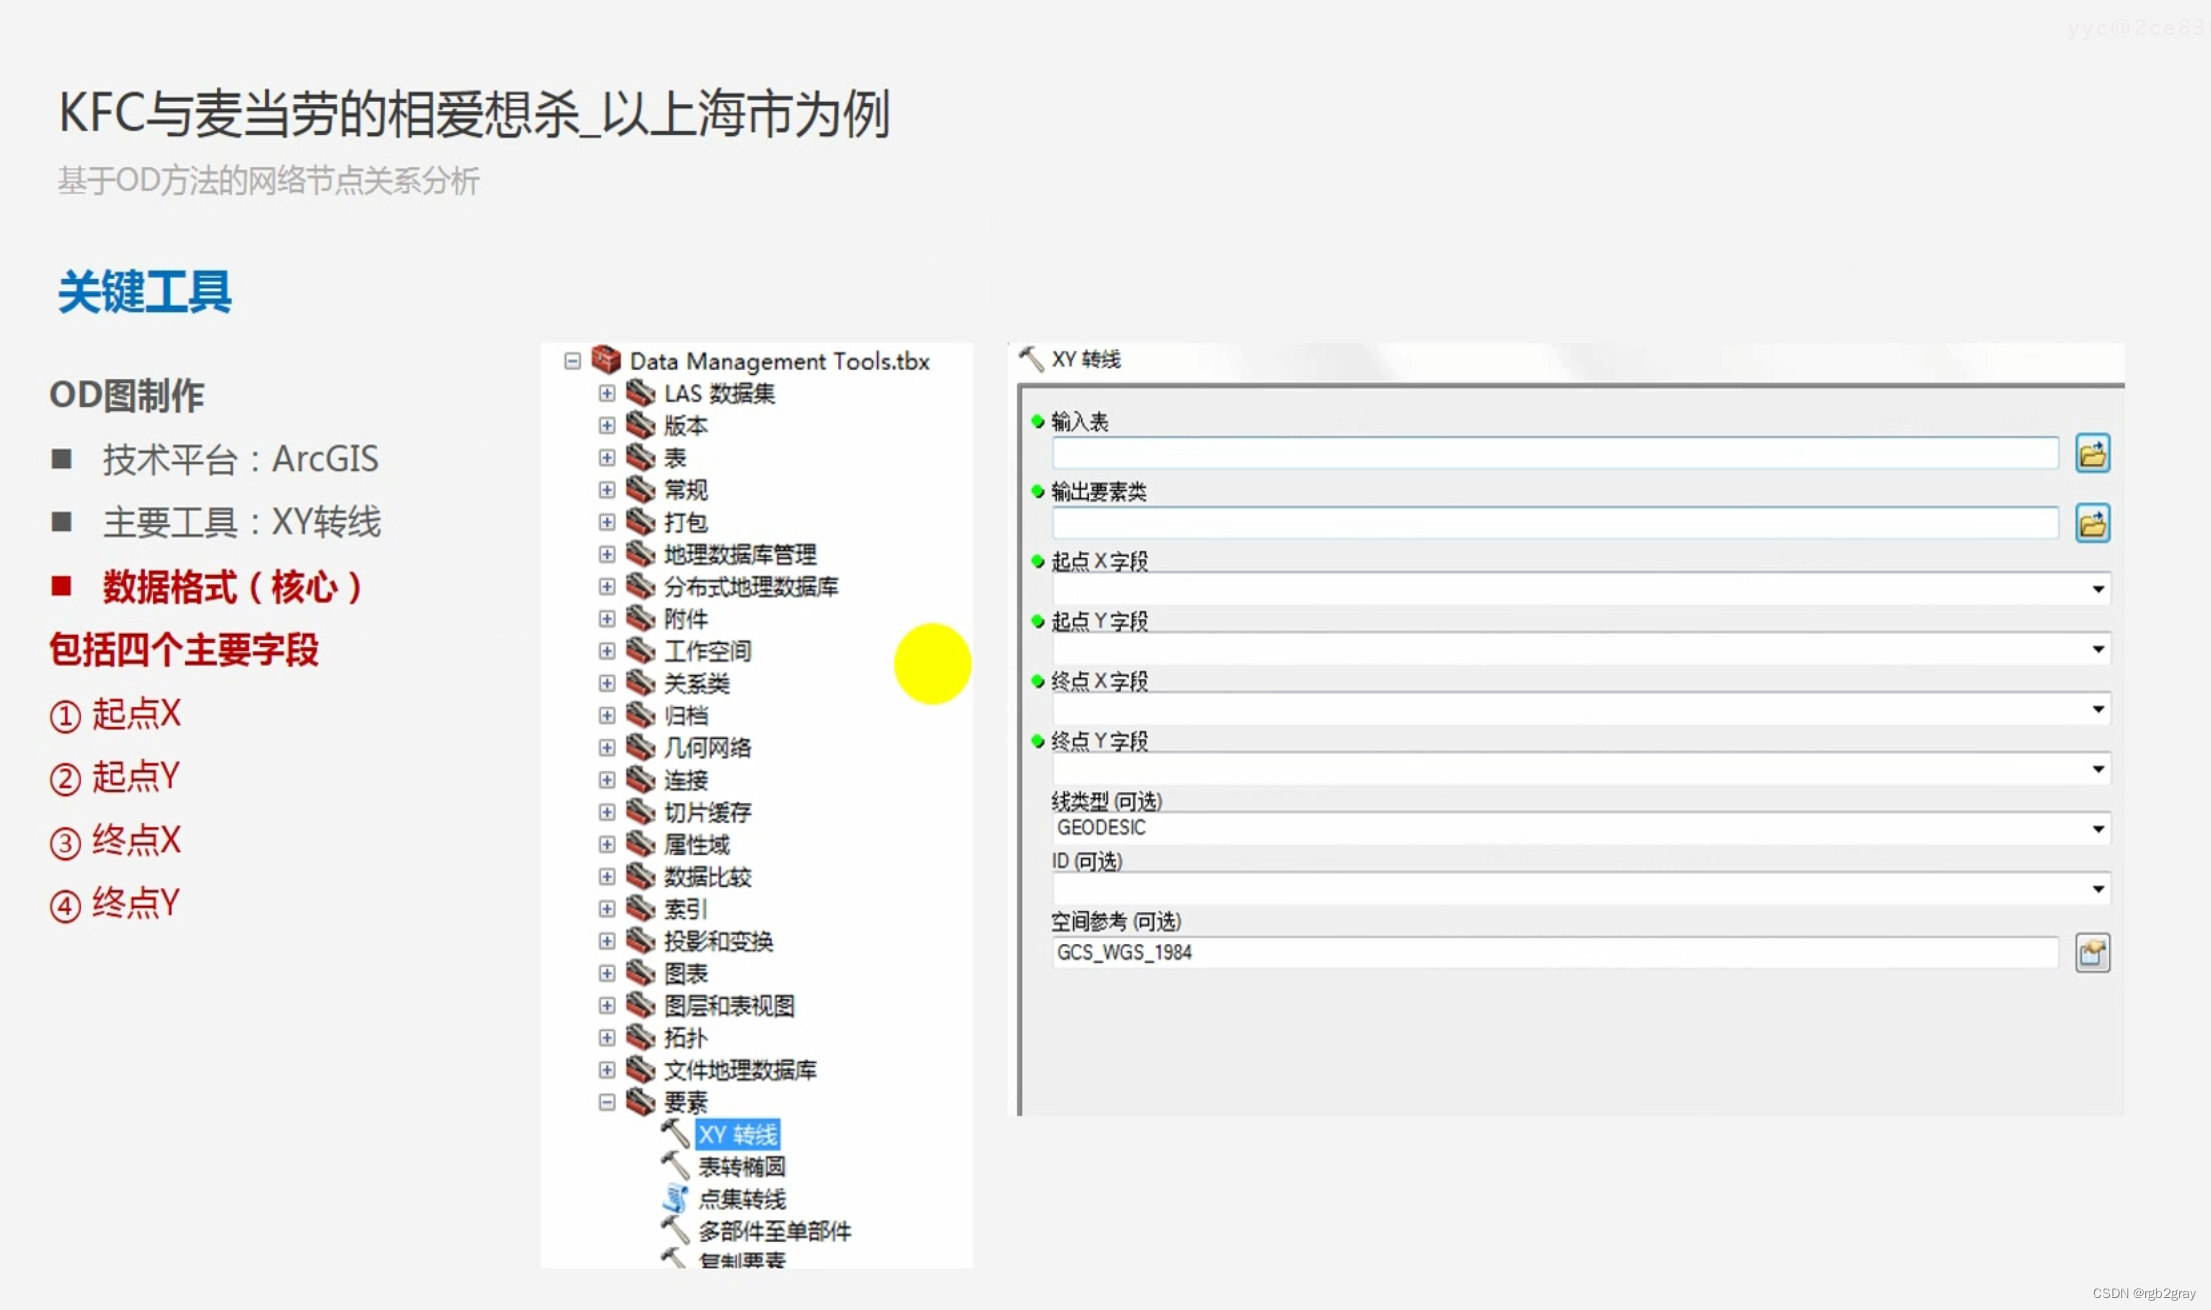This screenshot has height=1310, width=2211.
Task: Collapse the 要素 toolset node
Action: 607,1102
